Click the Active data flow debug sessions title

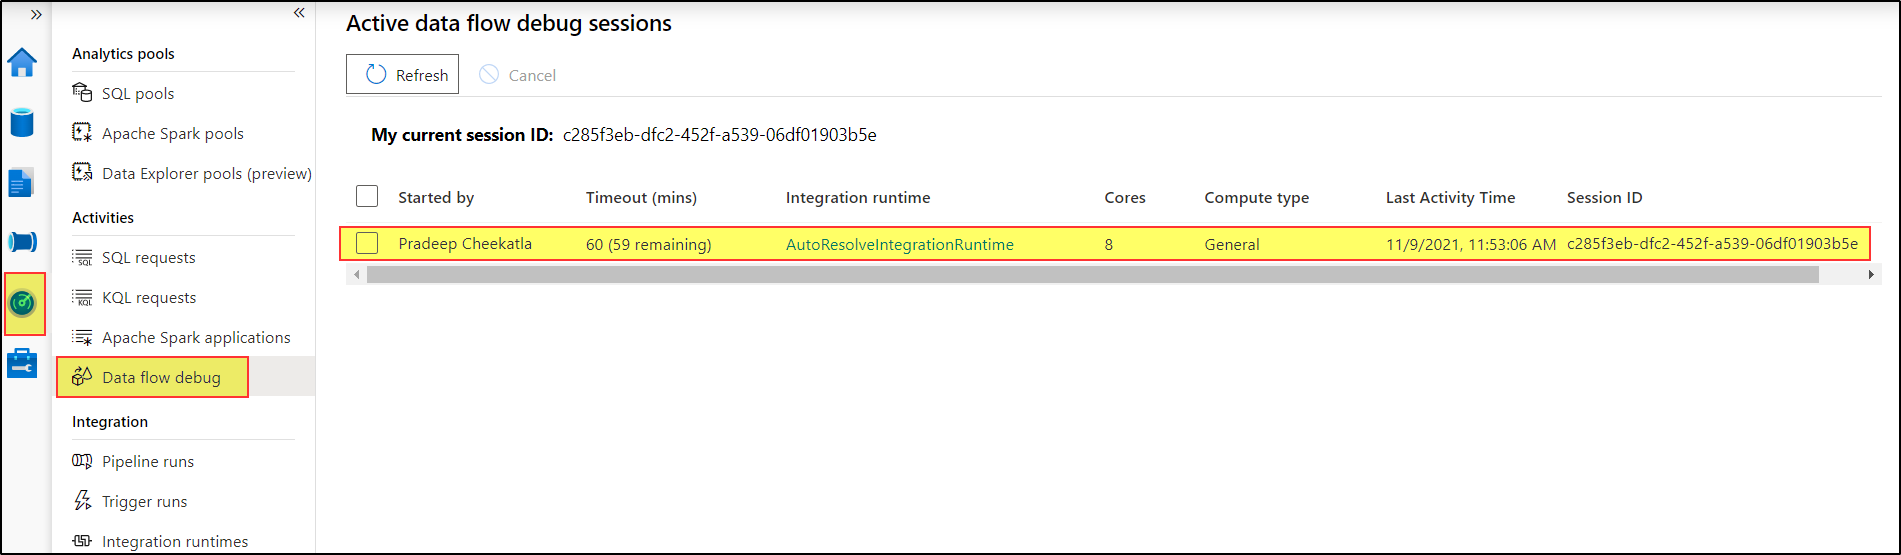(x=509, y=23)
